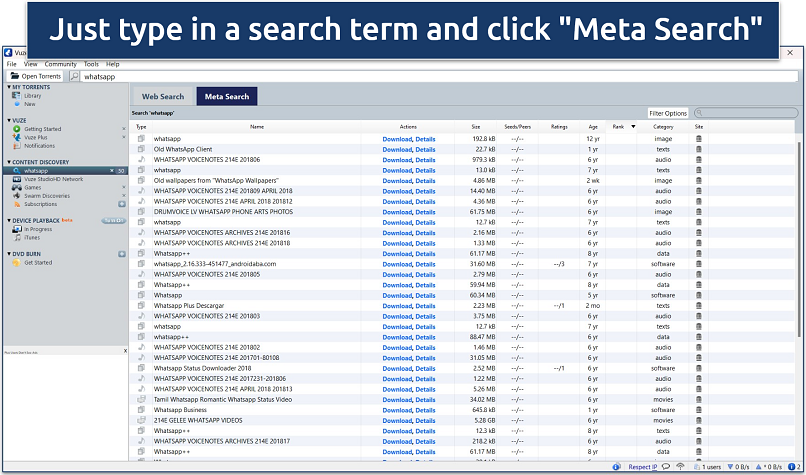806x475 pixels.
Task: Download Whatsapp Status Downloader 2018
Action: [397, 369]
